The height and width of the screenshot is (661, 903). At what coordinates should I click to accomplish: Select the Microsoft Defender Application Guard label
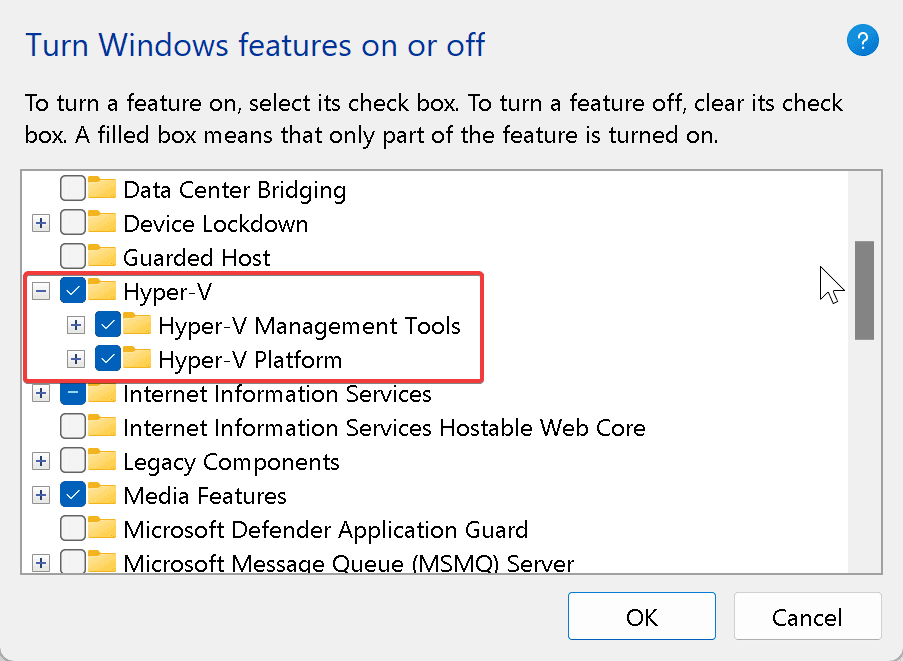325,530
